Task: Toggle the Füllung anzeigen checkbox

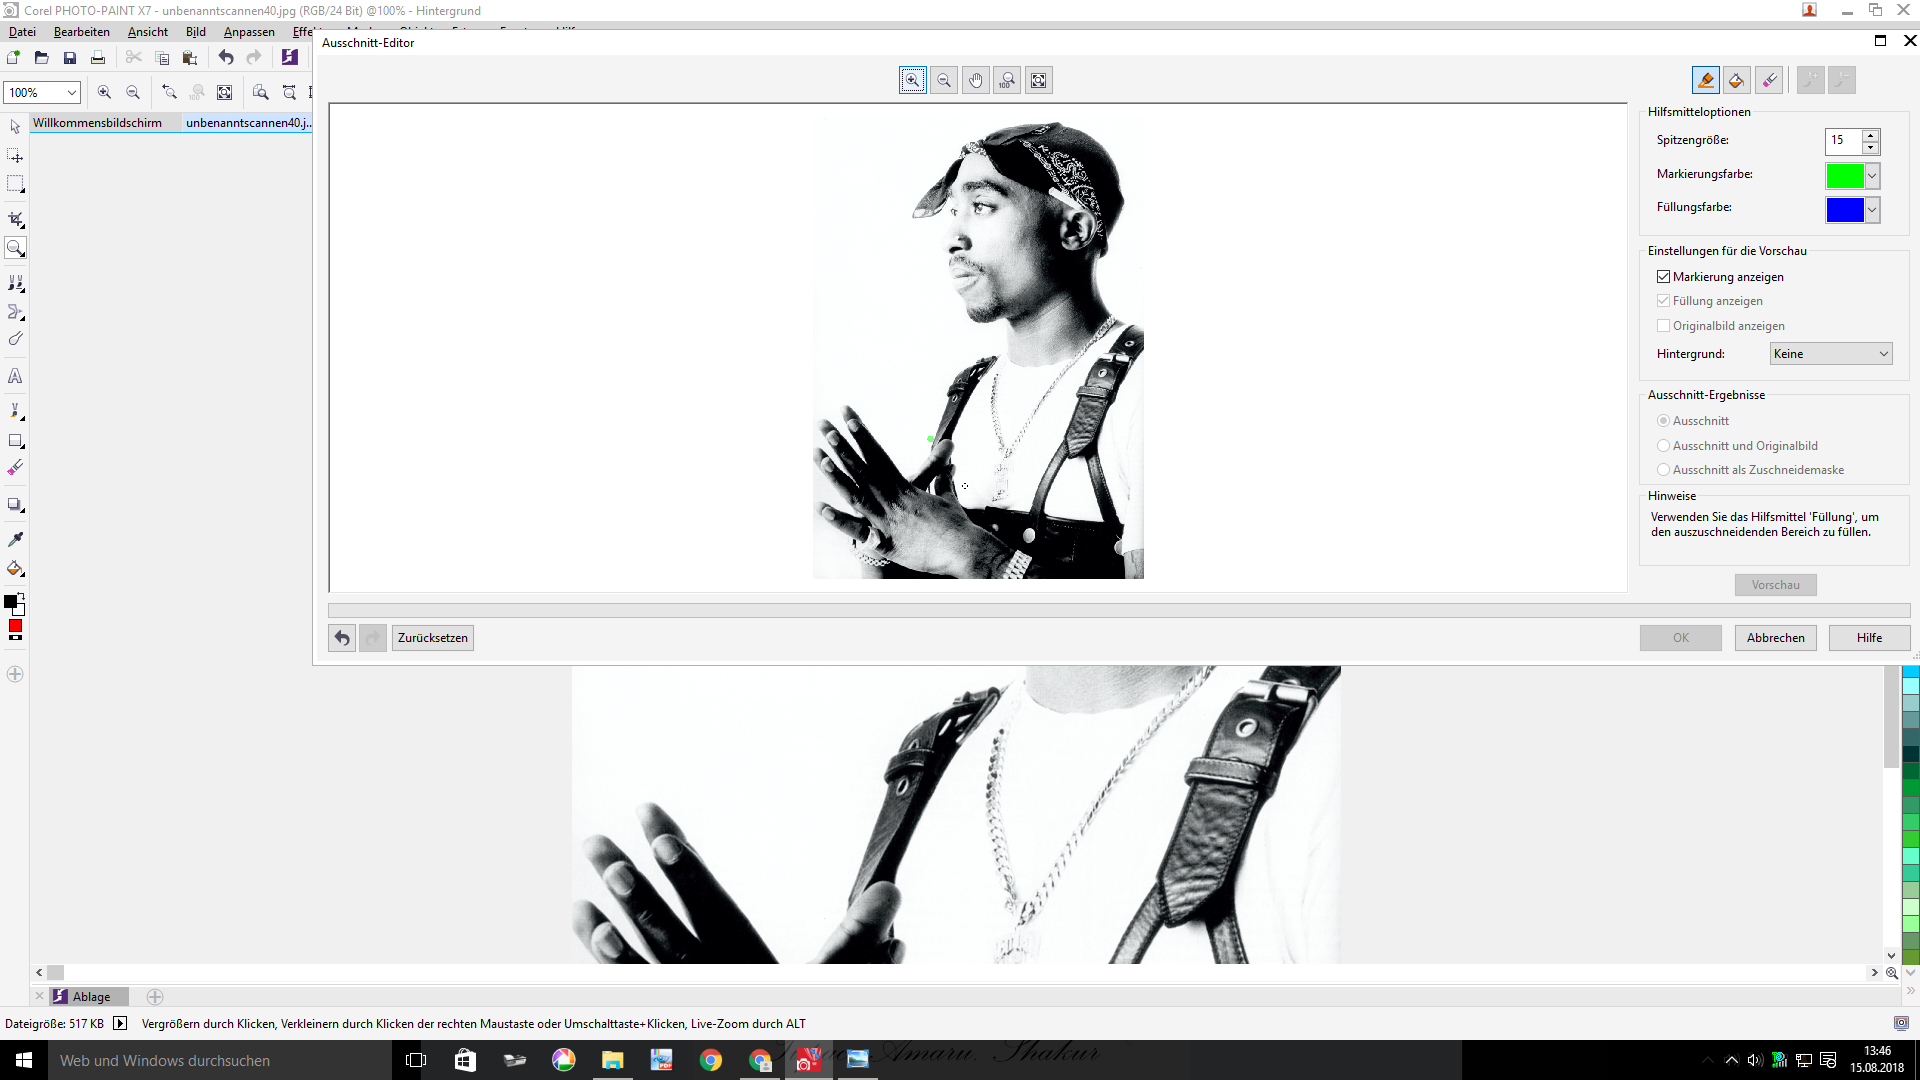Action: pyautogui.click(x=1664, y=301)
